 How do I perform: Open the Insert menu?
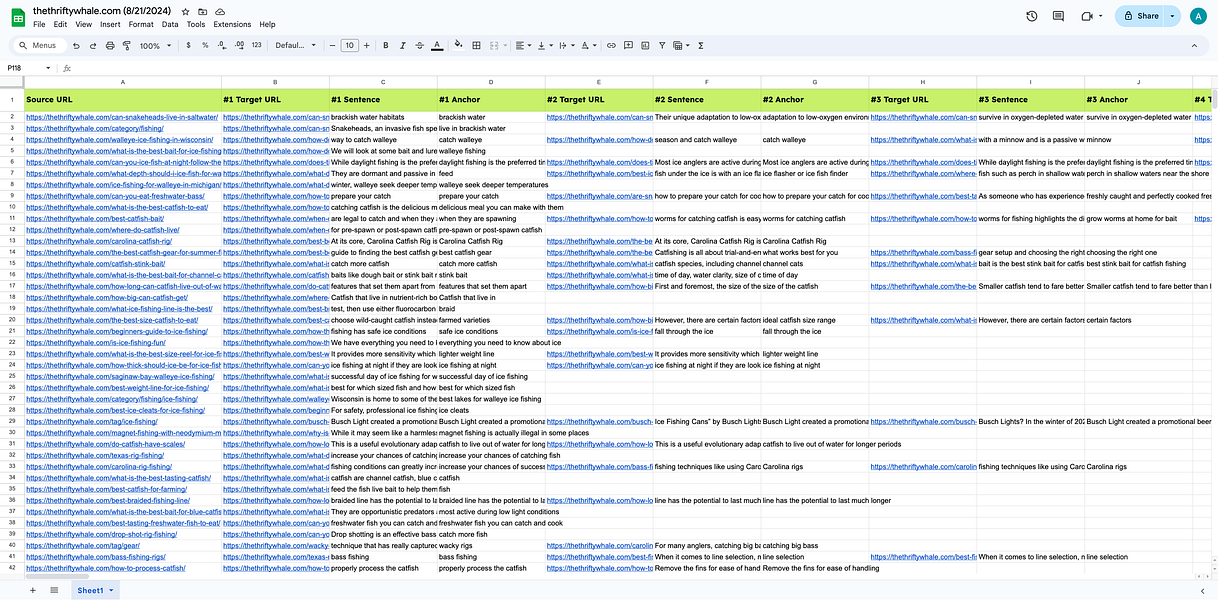click(x=110, y=24)
